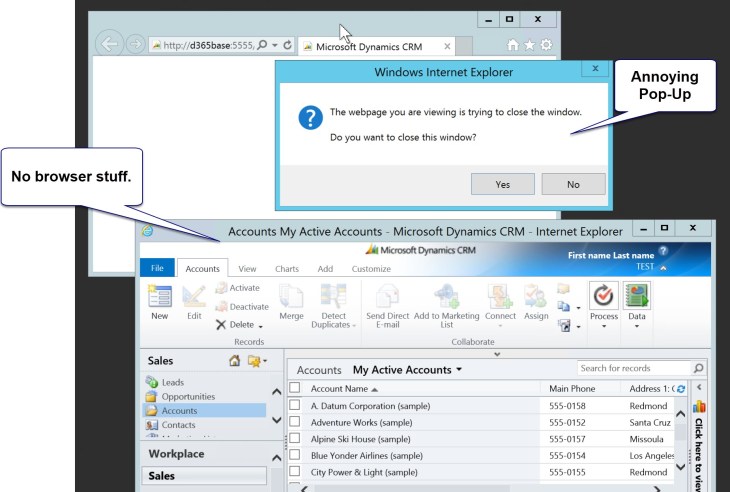This screenshot has width=730, height=492.
Task: Collapse the ribbon using chevron below it
Action: [x=497, y=354]
